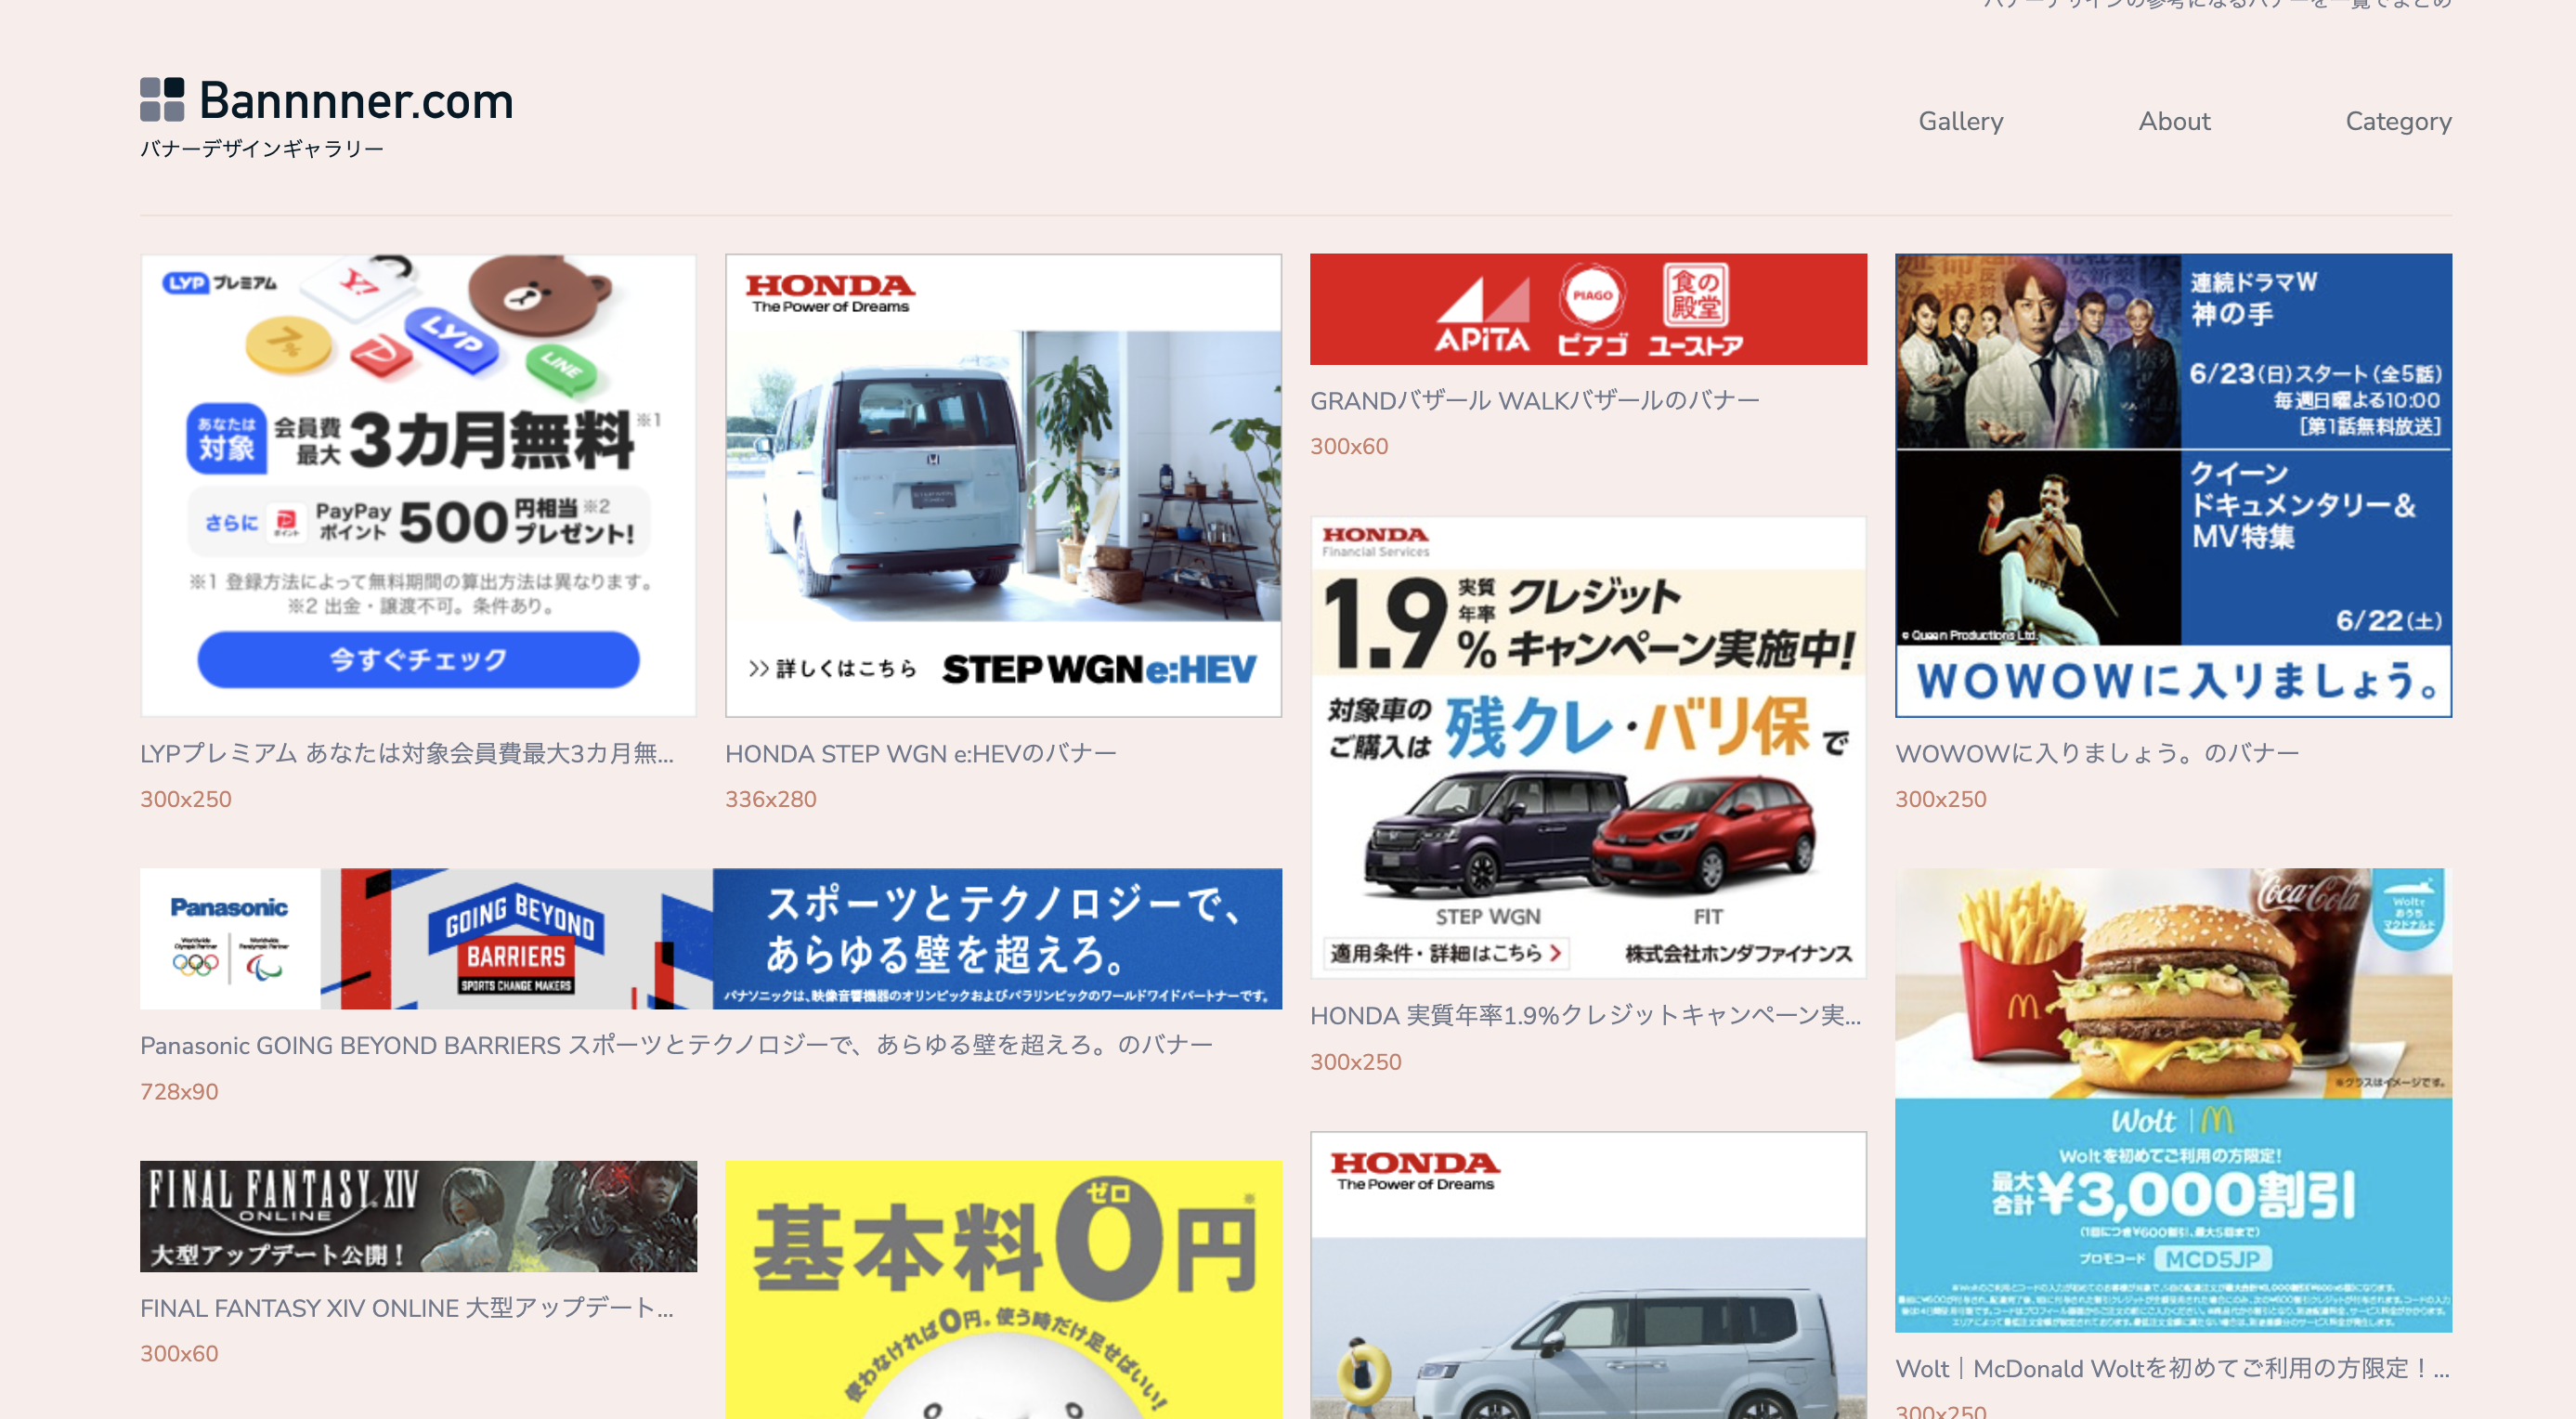Click the Bannnner.com four-square logo icon
The height and width of the screenshot is (1419, 2576).
tap(162, 99)
